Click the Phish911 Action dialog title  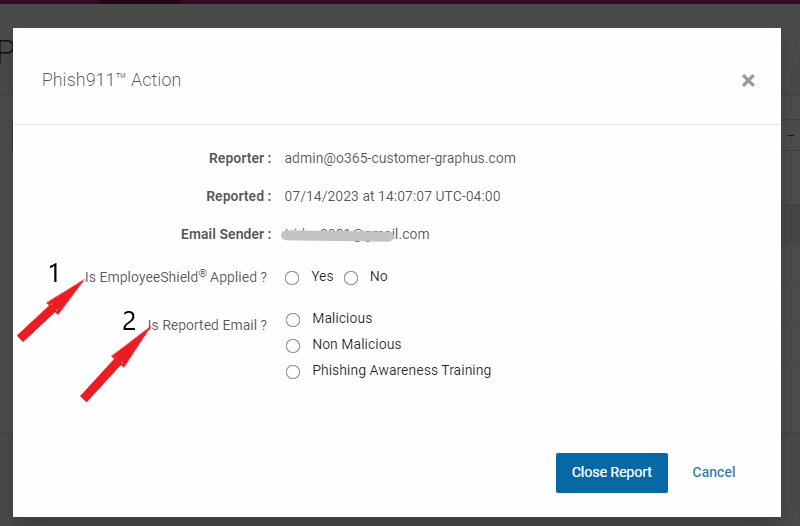point(111,80)
